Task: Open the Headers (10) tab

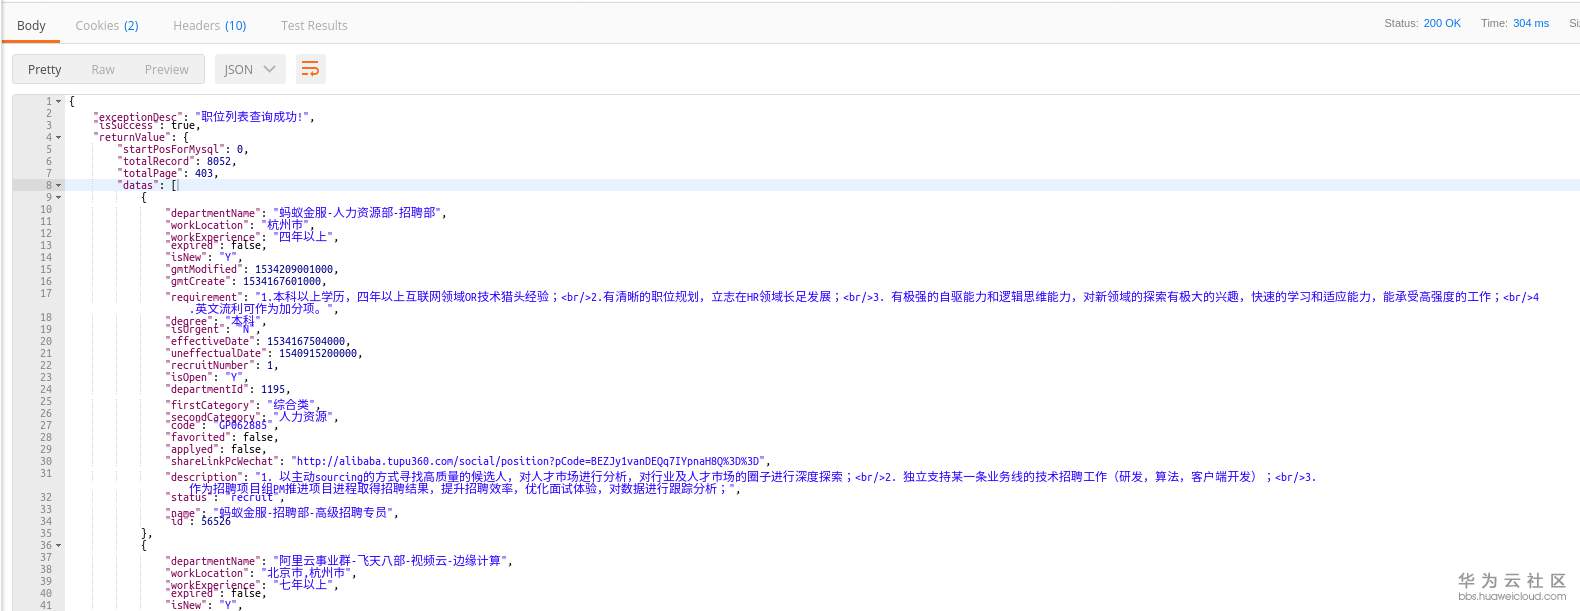Action: tap(209, 25)
